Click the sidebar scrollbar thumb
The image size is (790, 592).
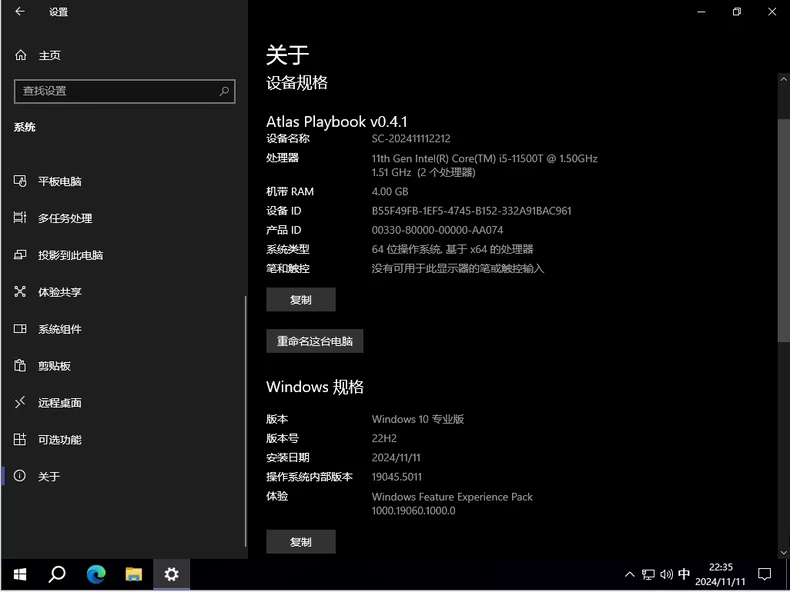(246, 421)
